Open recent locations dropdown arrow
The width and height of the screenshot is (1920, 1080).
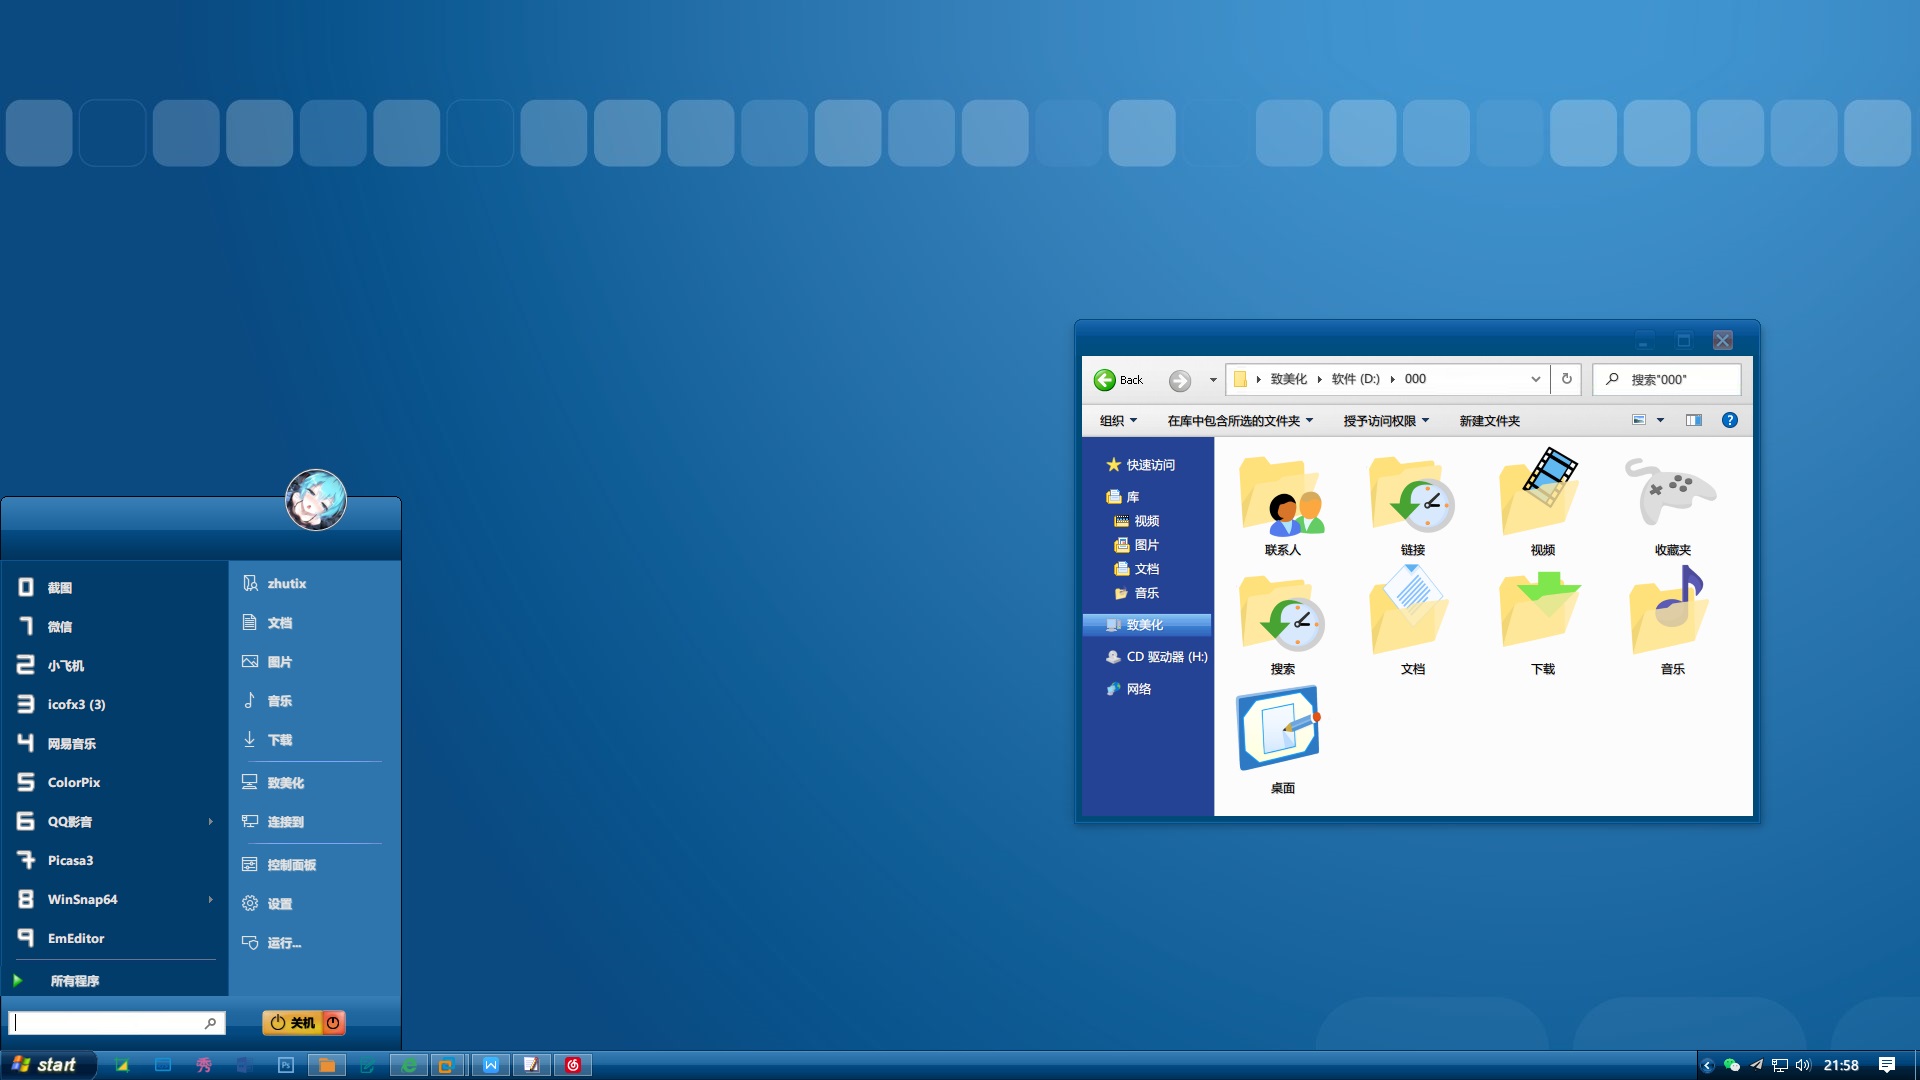1213,380
